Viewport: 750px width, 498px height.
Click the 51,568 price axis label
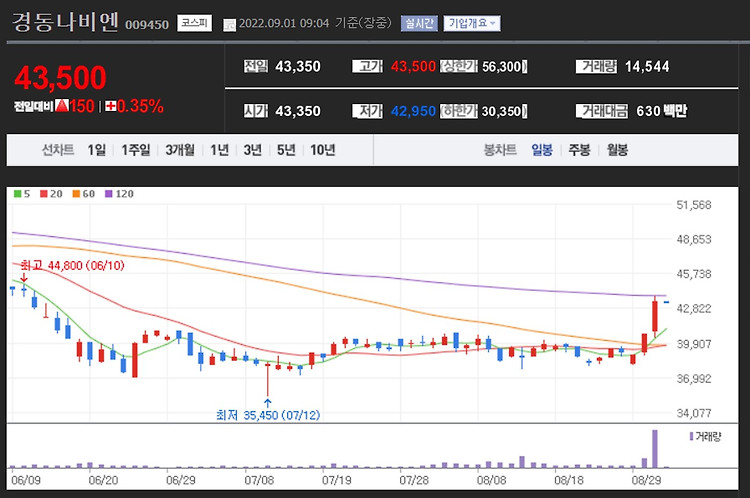coord(694,205)
